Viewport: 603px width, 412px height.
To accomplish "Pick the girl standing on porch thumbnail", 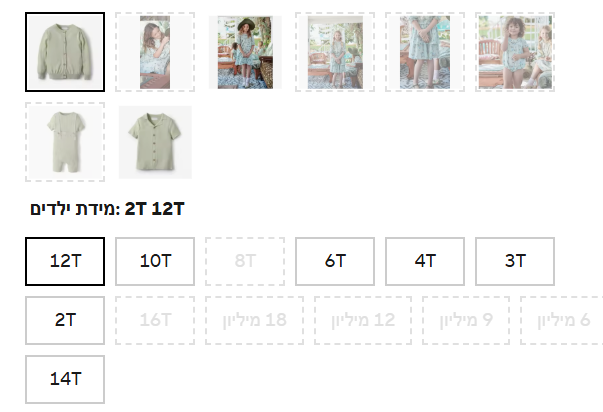I will 335,52.
